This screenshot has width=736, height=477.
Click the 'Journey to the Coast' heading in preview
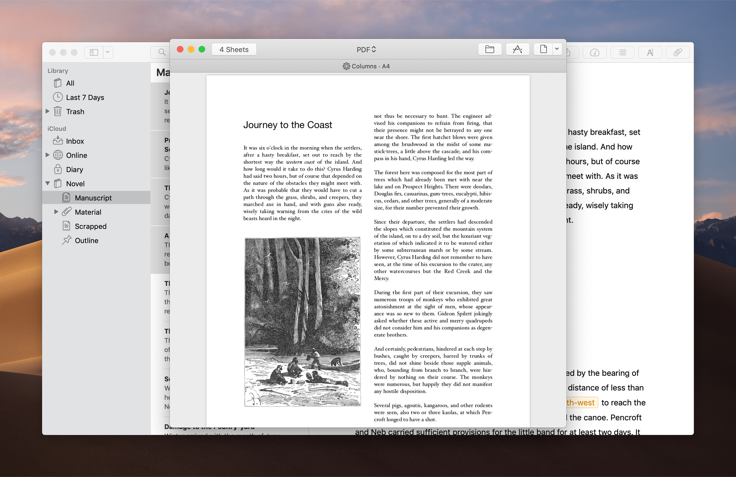point(287,125)
